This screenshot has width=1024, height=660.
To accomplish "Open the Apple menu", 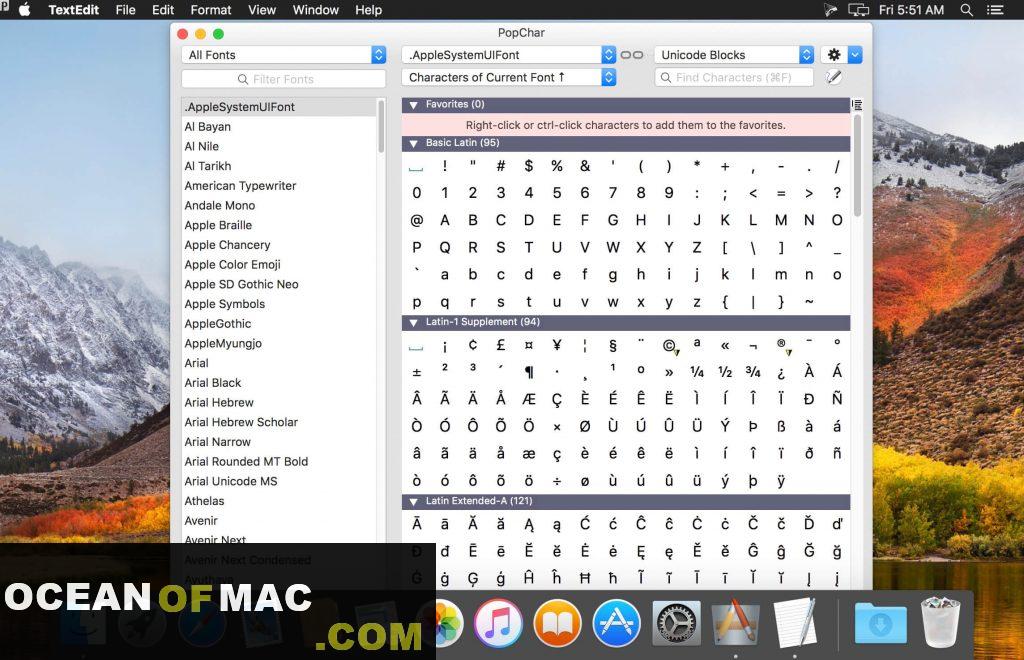I will pyautogui.click(x=25, y=10).
